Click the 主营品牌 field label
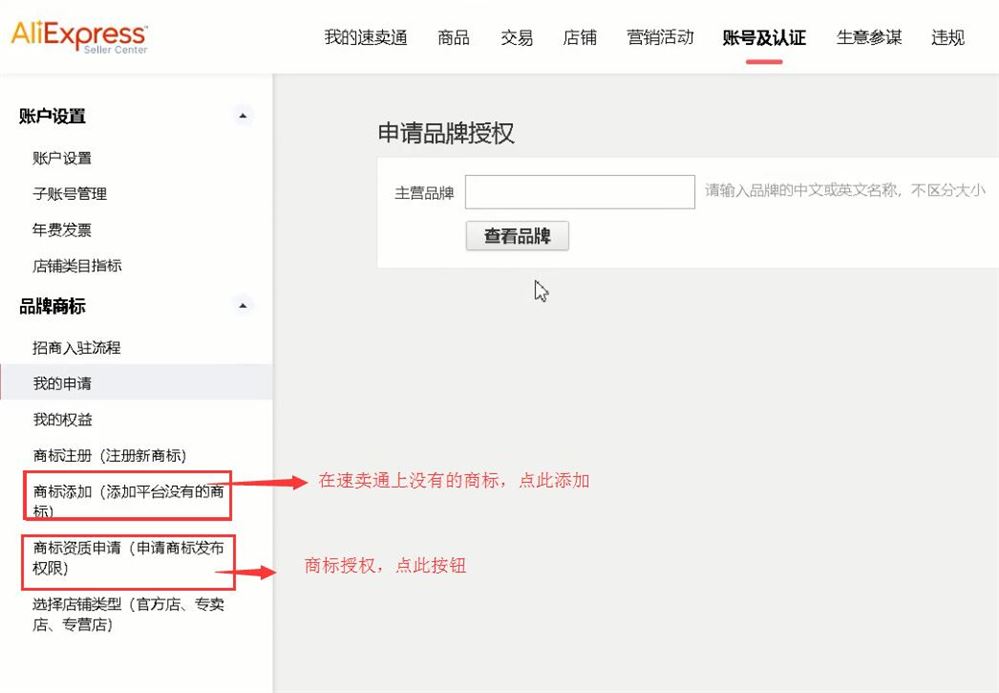Viewport: 999px width, 693px height. point(424,192)
